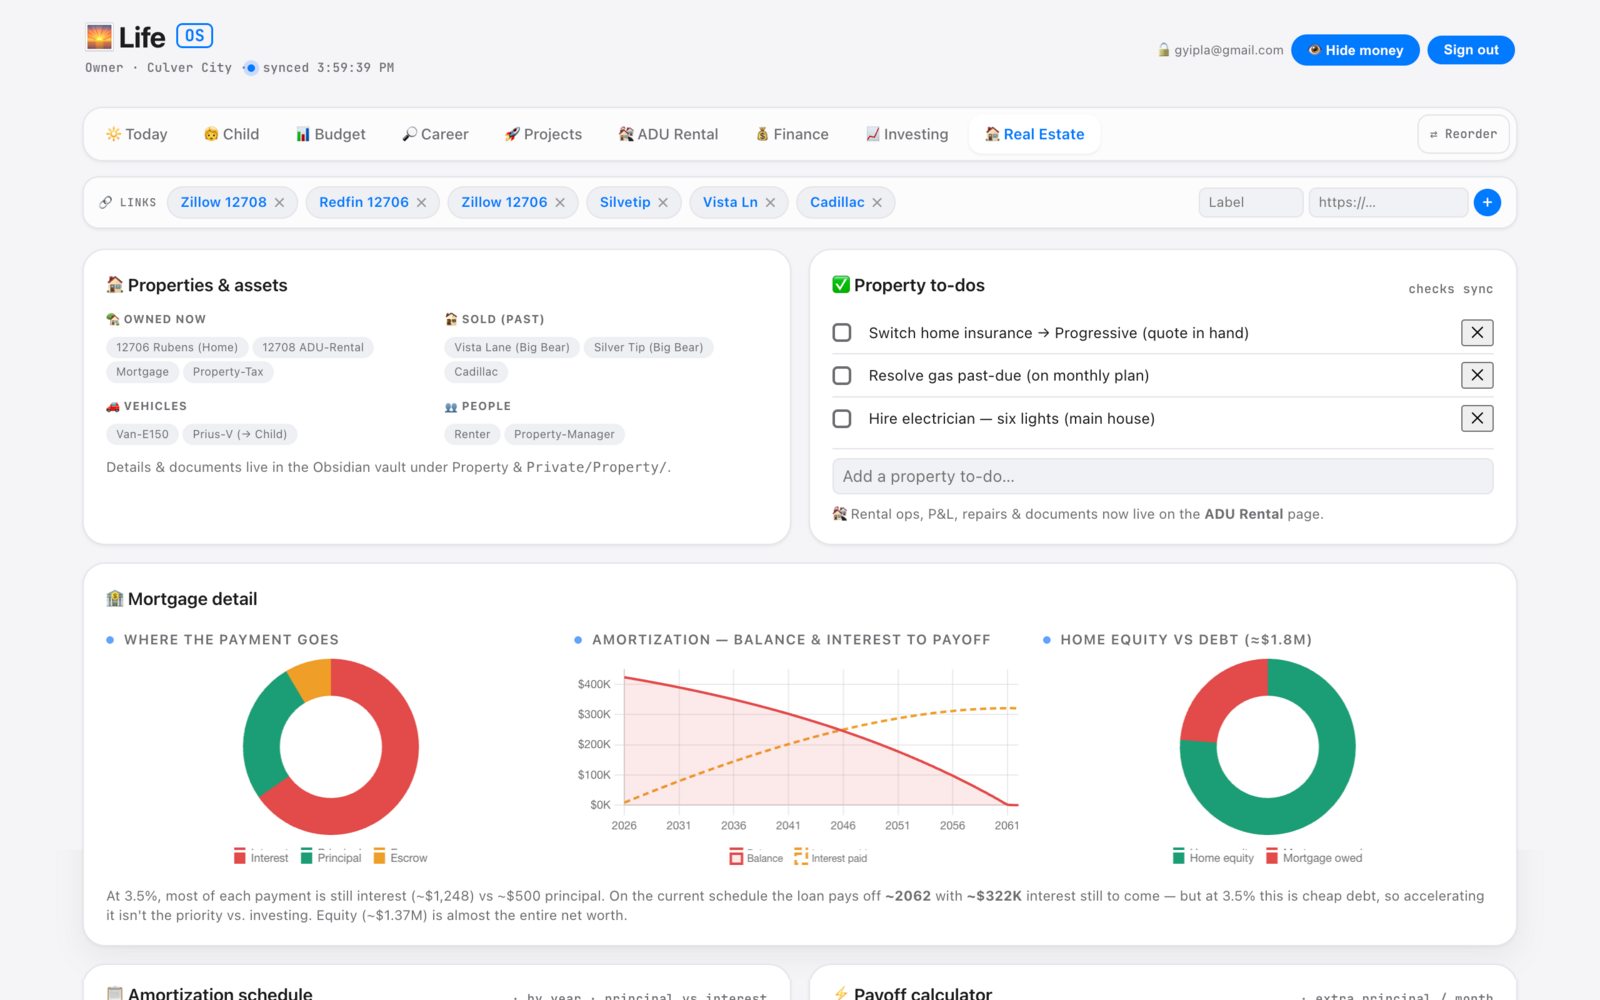Screen dimensions: 1600x1000
Task: Click the Label input field
Action: (x=1251, y=202)
